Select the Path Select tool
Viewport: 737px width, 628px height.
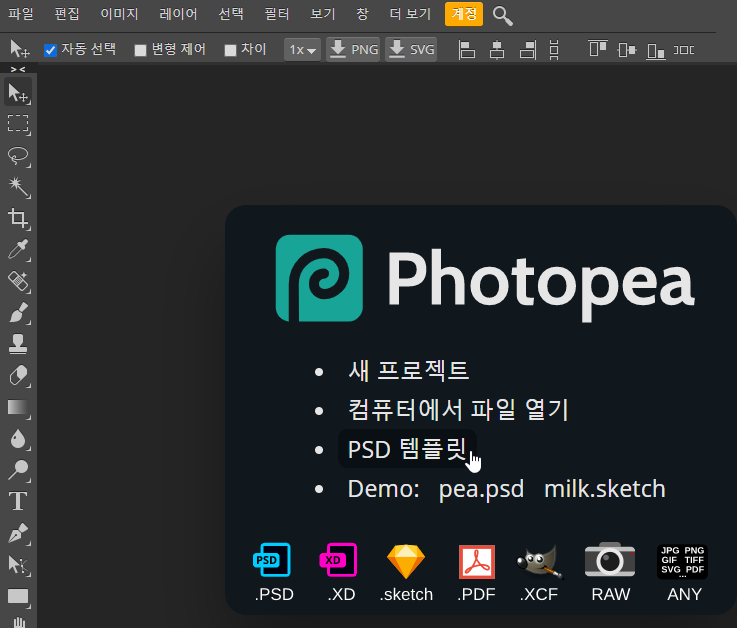[18, 565]
